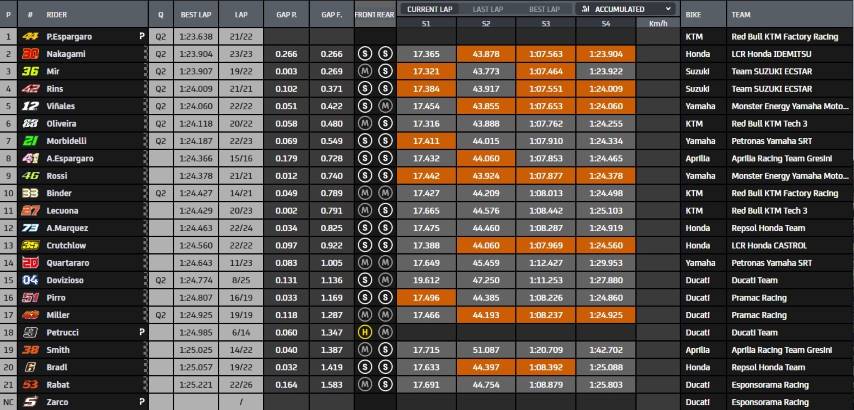The height and width of the screenshot is (410, 854).
Task: Click Petrucci's yellow hard front tyre icon
Action: [364, 333]
